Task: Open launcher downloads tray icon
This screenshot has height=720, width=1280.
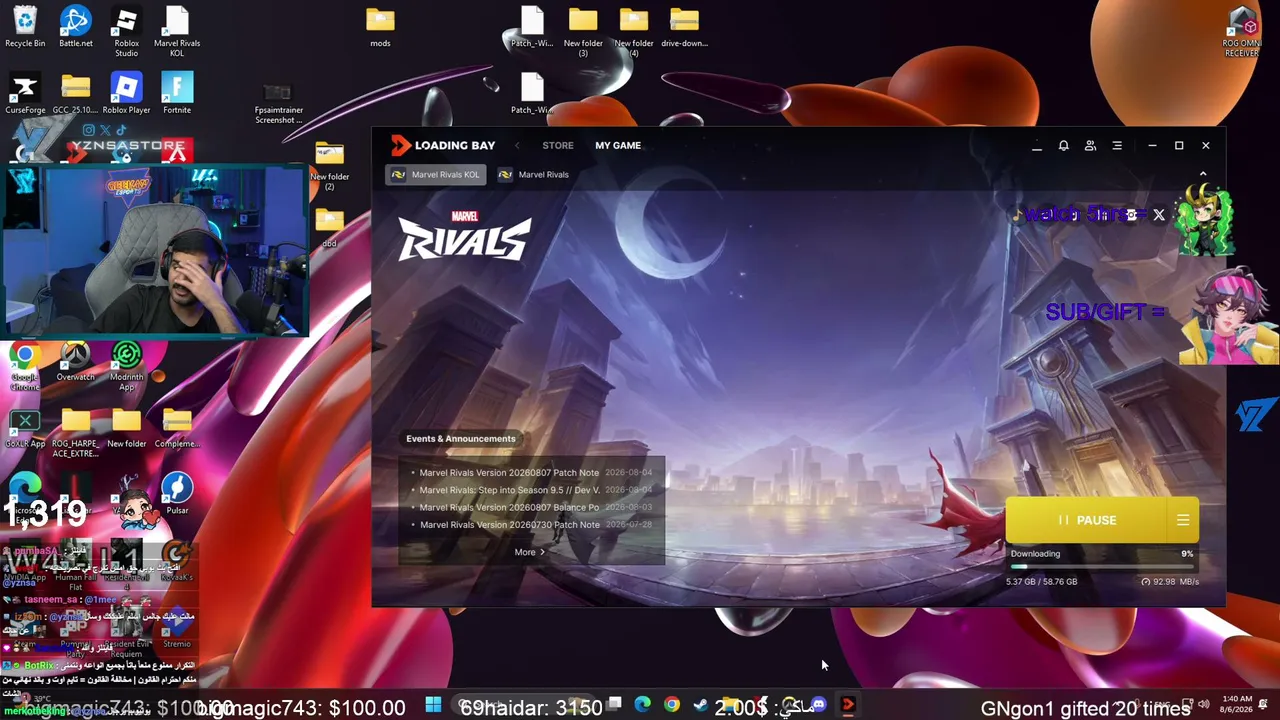Action: [x=1036, y=146]
